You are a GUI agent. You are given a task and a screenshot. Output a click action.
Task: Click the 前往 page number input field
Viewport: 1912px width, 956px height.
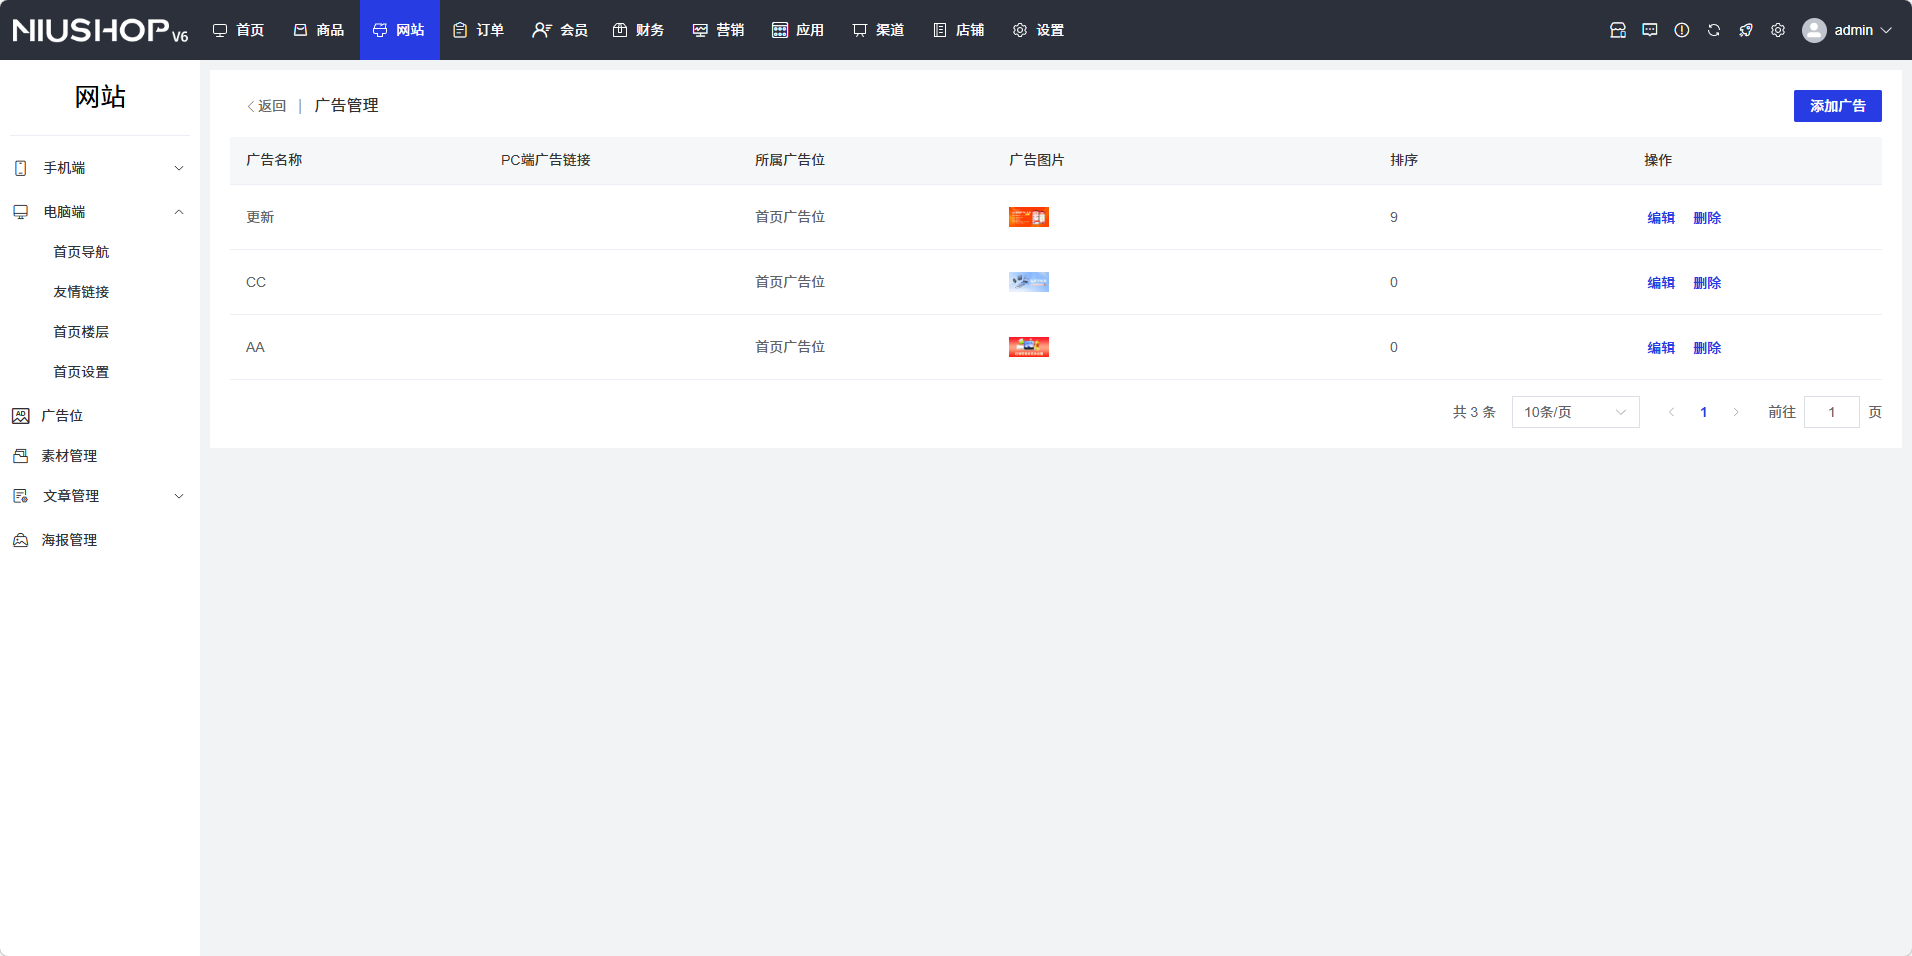click(x=1830, y=412)
